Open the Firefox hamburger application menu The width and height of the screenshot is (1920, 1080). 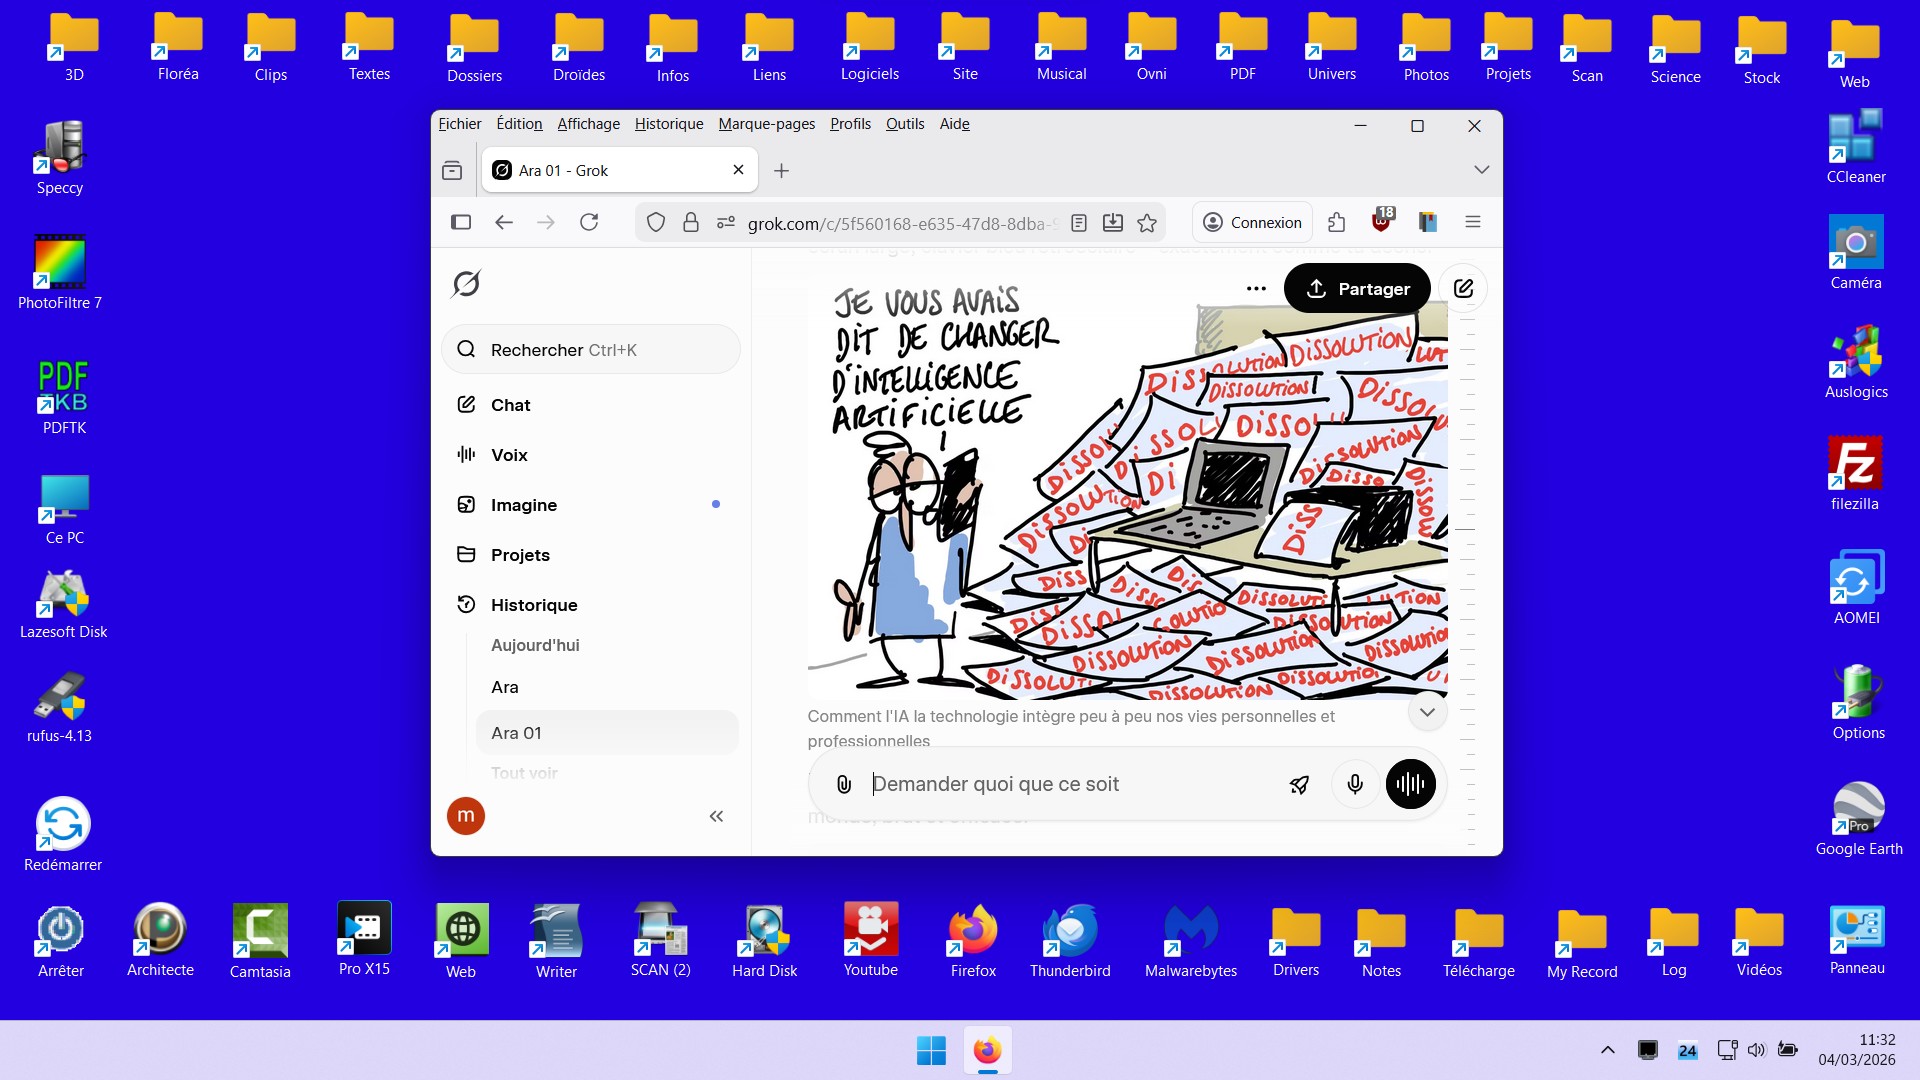(1472, 223)
